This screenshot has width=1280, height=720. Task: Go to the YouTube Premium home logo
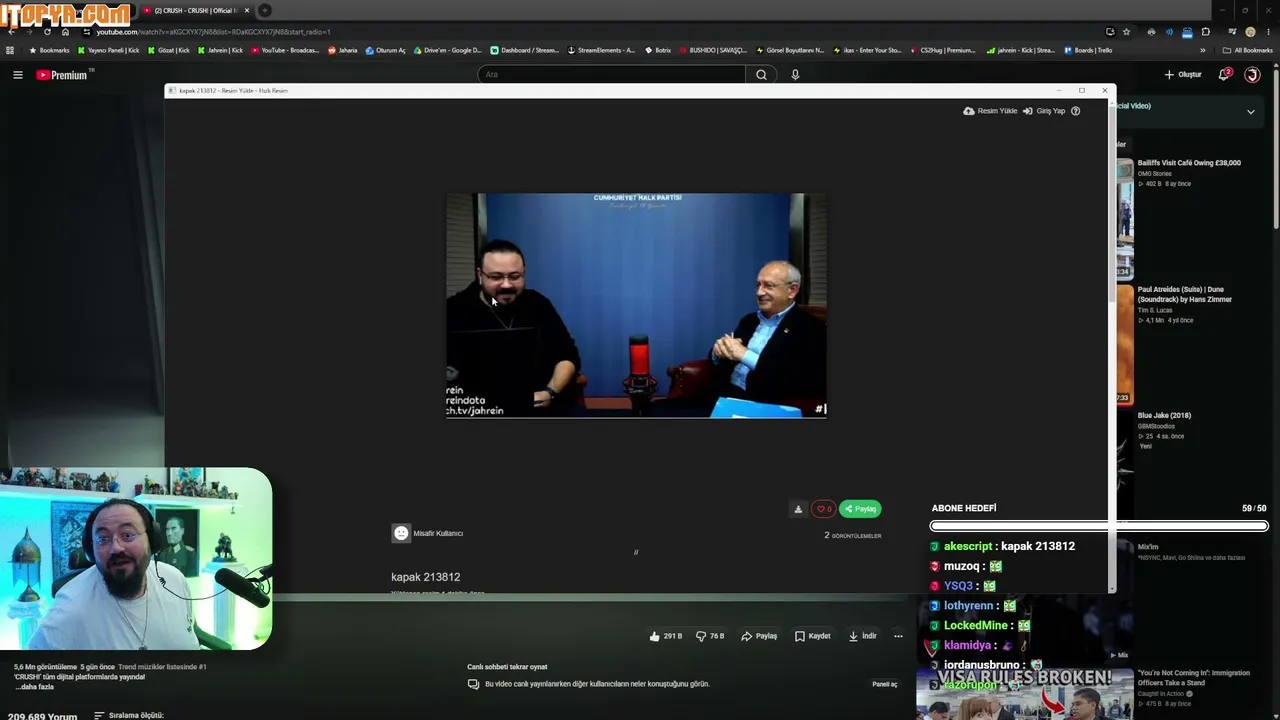pos(62,75)
